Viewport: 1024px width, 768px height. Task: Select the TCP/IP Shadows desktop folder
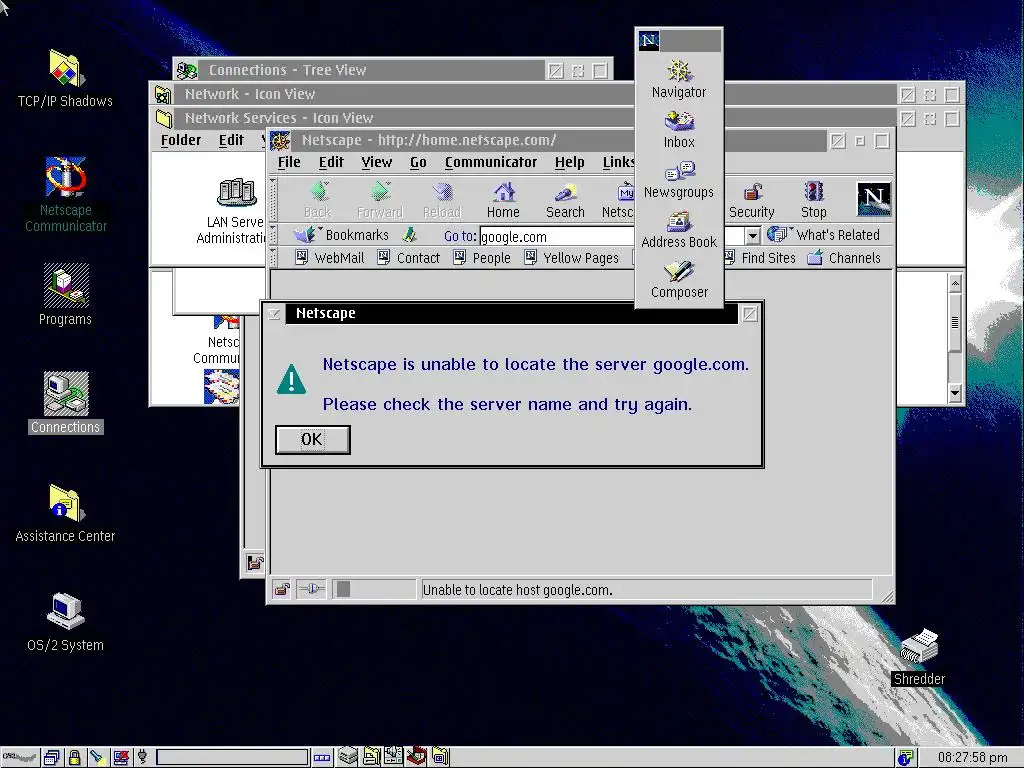coord(65,79)
